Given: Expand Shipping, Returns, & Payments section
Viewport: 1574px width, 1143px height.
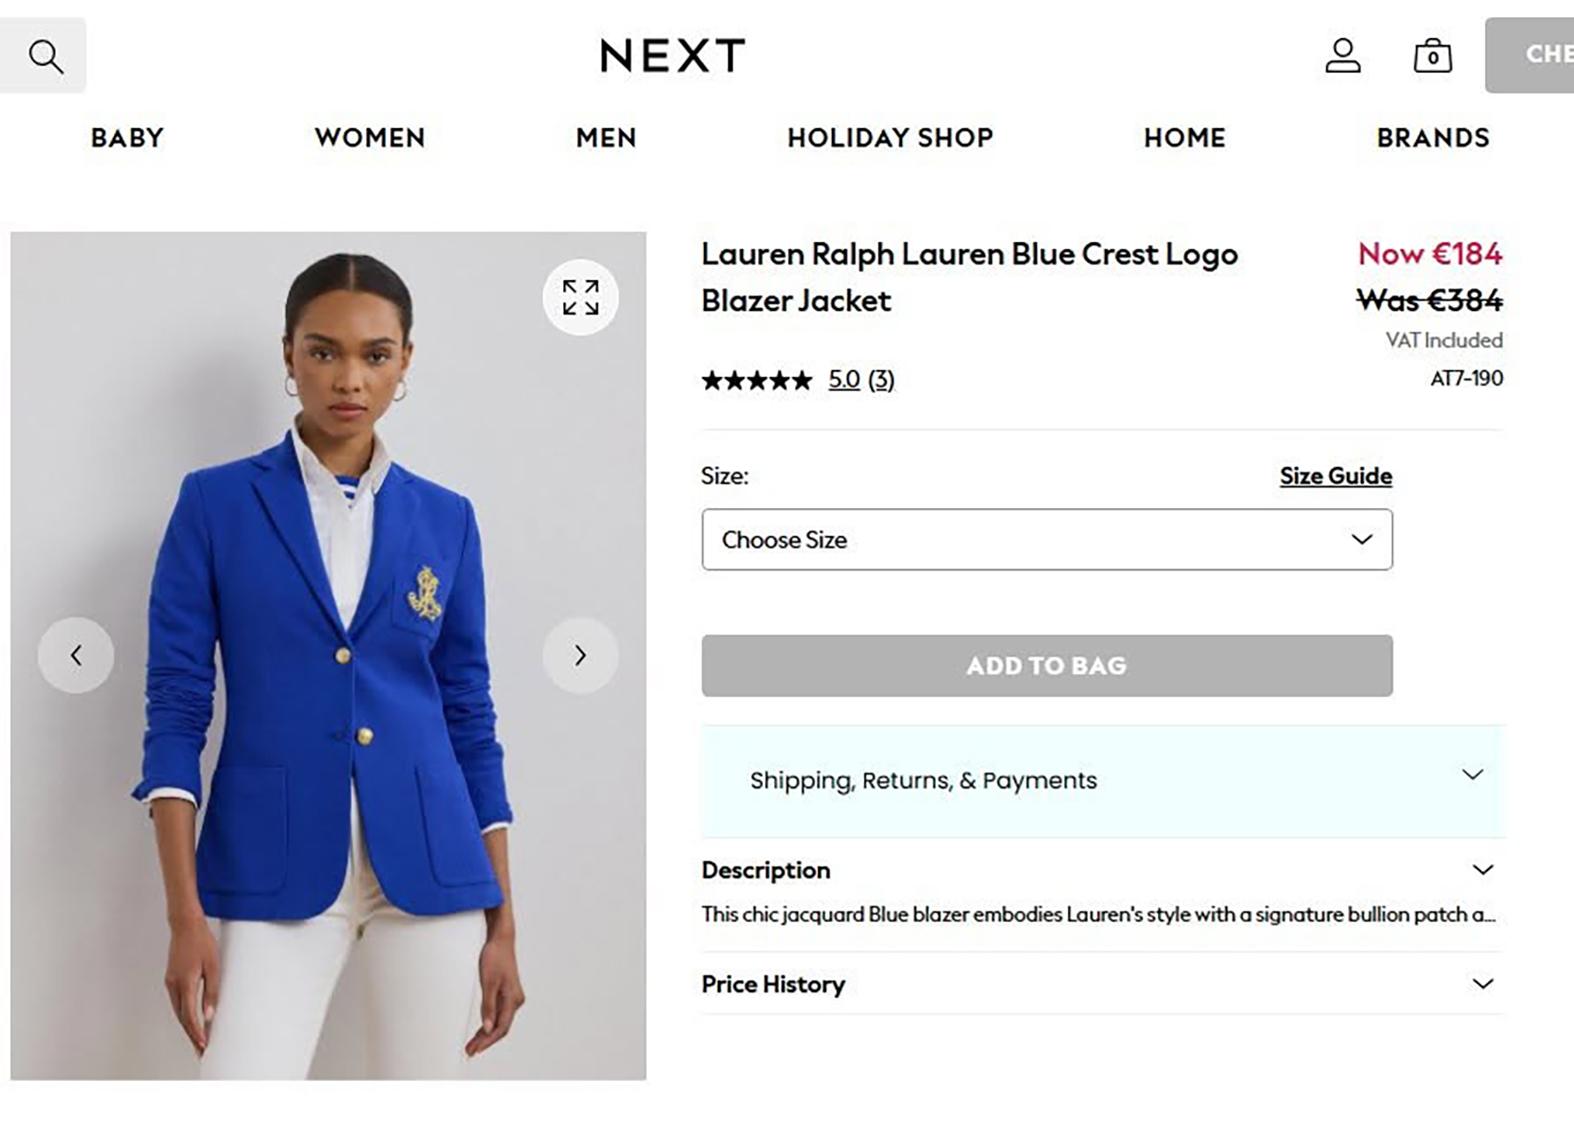Looking at the screenshot, I should (1103, 781).
